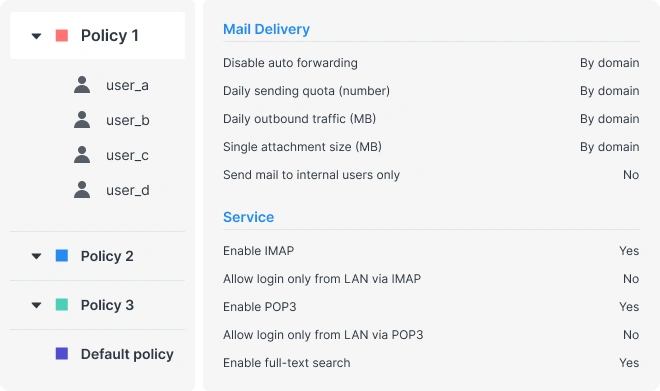Expand the Policy 3 arrow
Image resolution: width=660 pixels, height=391 pixels.
point(37,305)
